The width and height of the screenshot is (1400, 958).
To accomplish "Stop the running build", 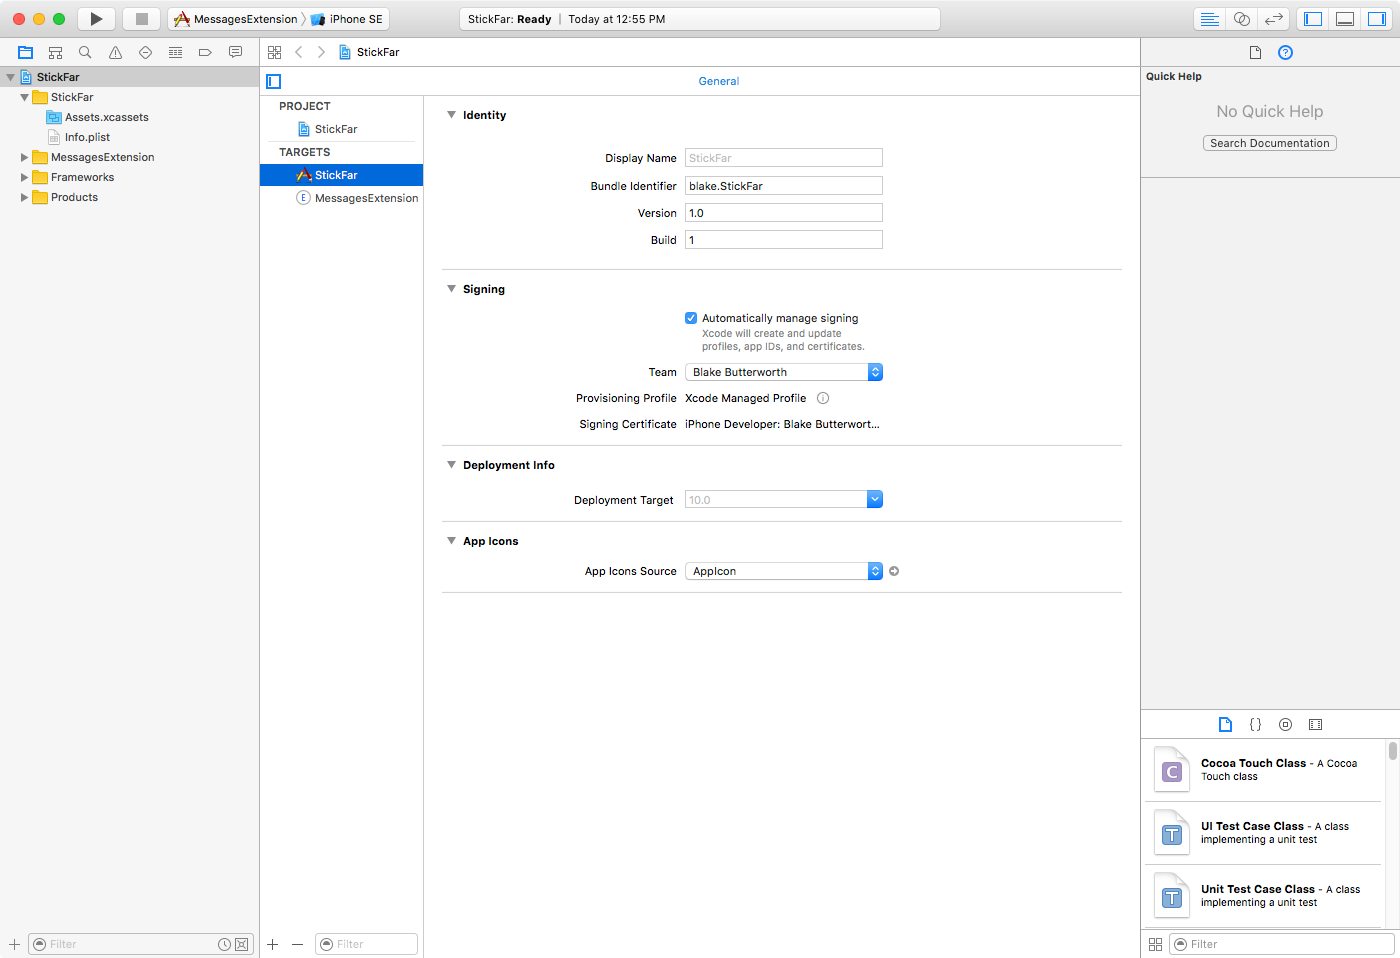I will point(141,19).
